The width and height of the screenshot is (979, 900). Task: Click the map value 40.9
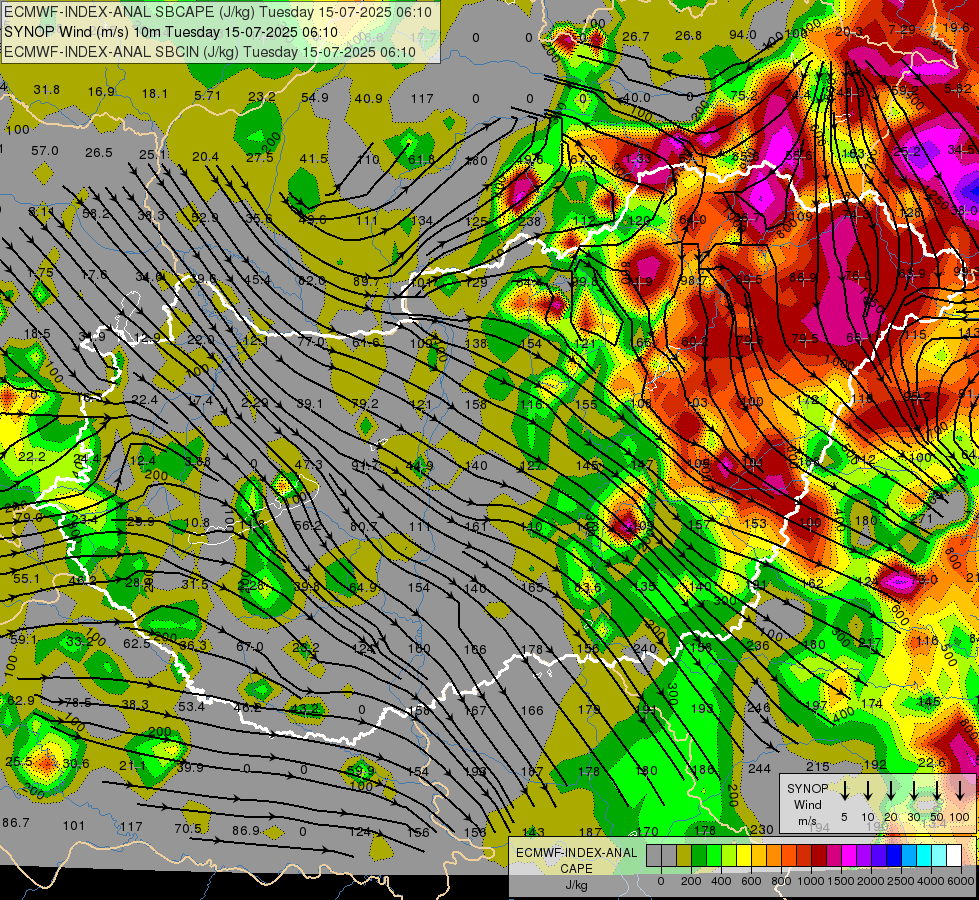click(368, 99)
